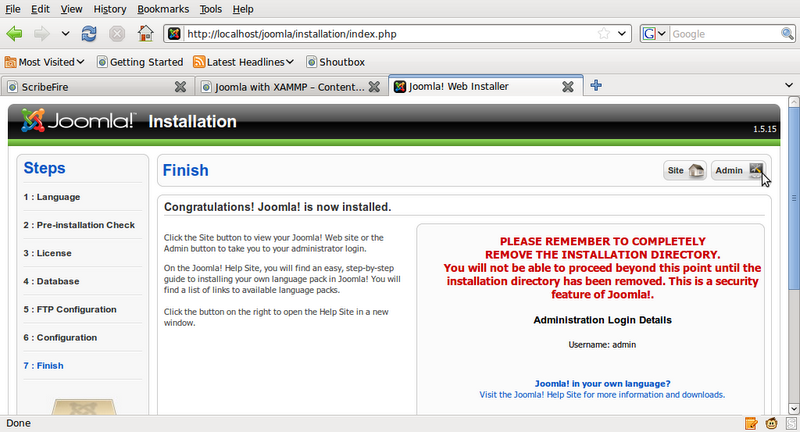Select step 1 : Language

coord(52,197)
